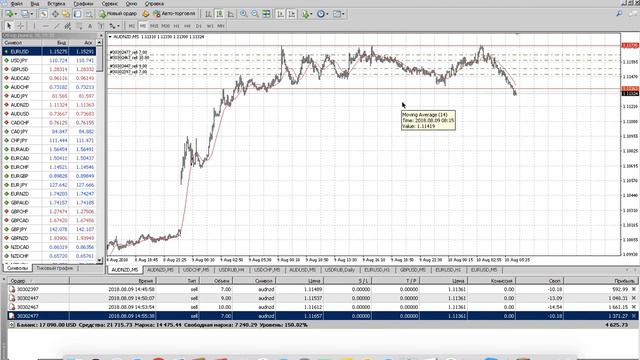Toggle the Авто-торговля button
Image resolution: width=640 pixels, height=360 pixels.
[174, 14]
